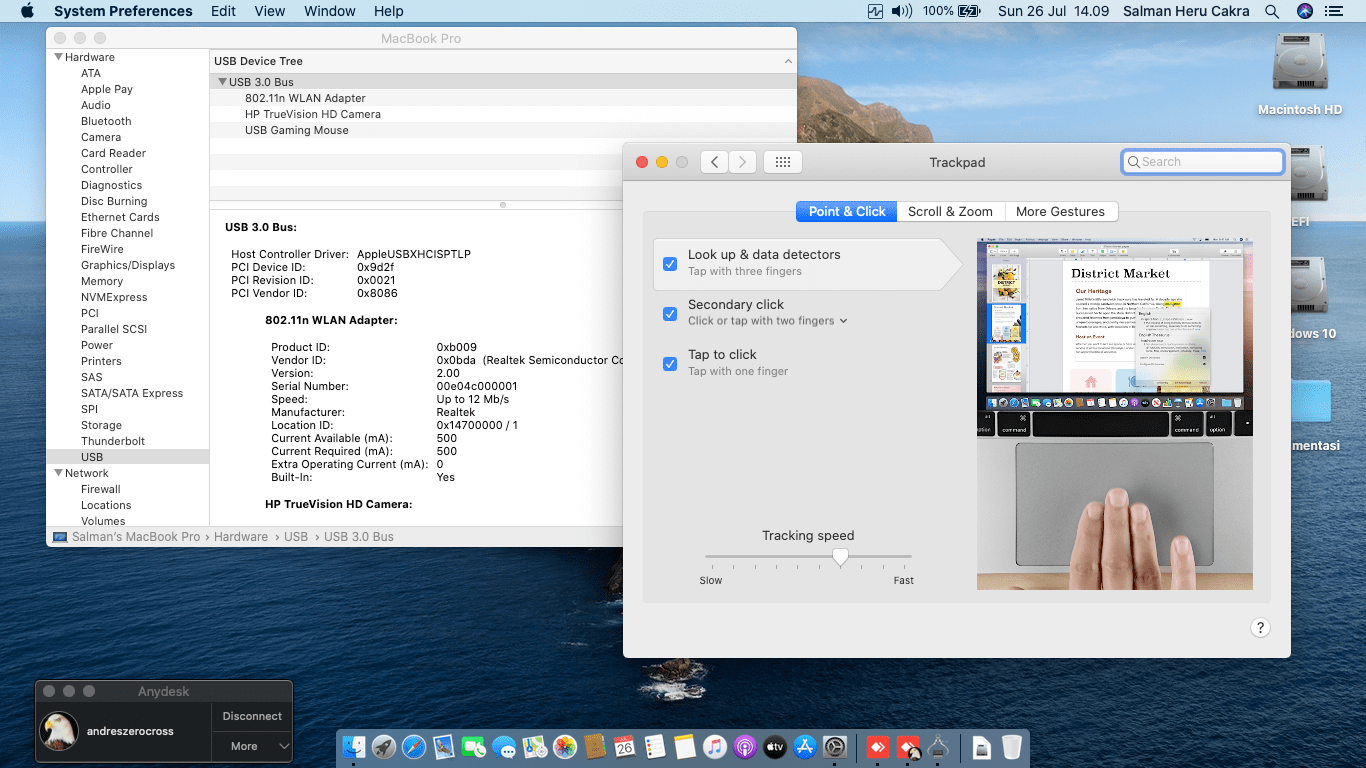Disable Look up & data detectors checkbox
This screenshot has height=768, width=1366.
click(670, 264)
